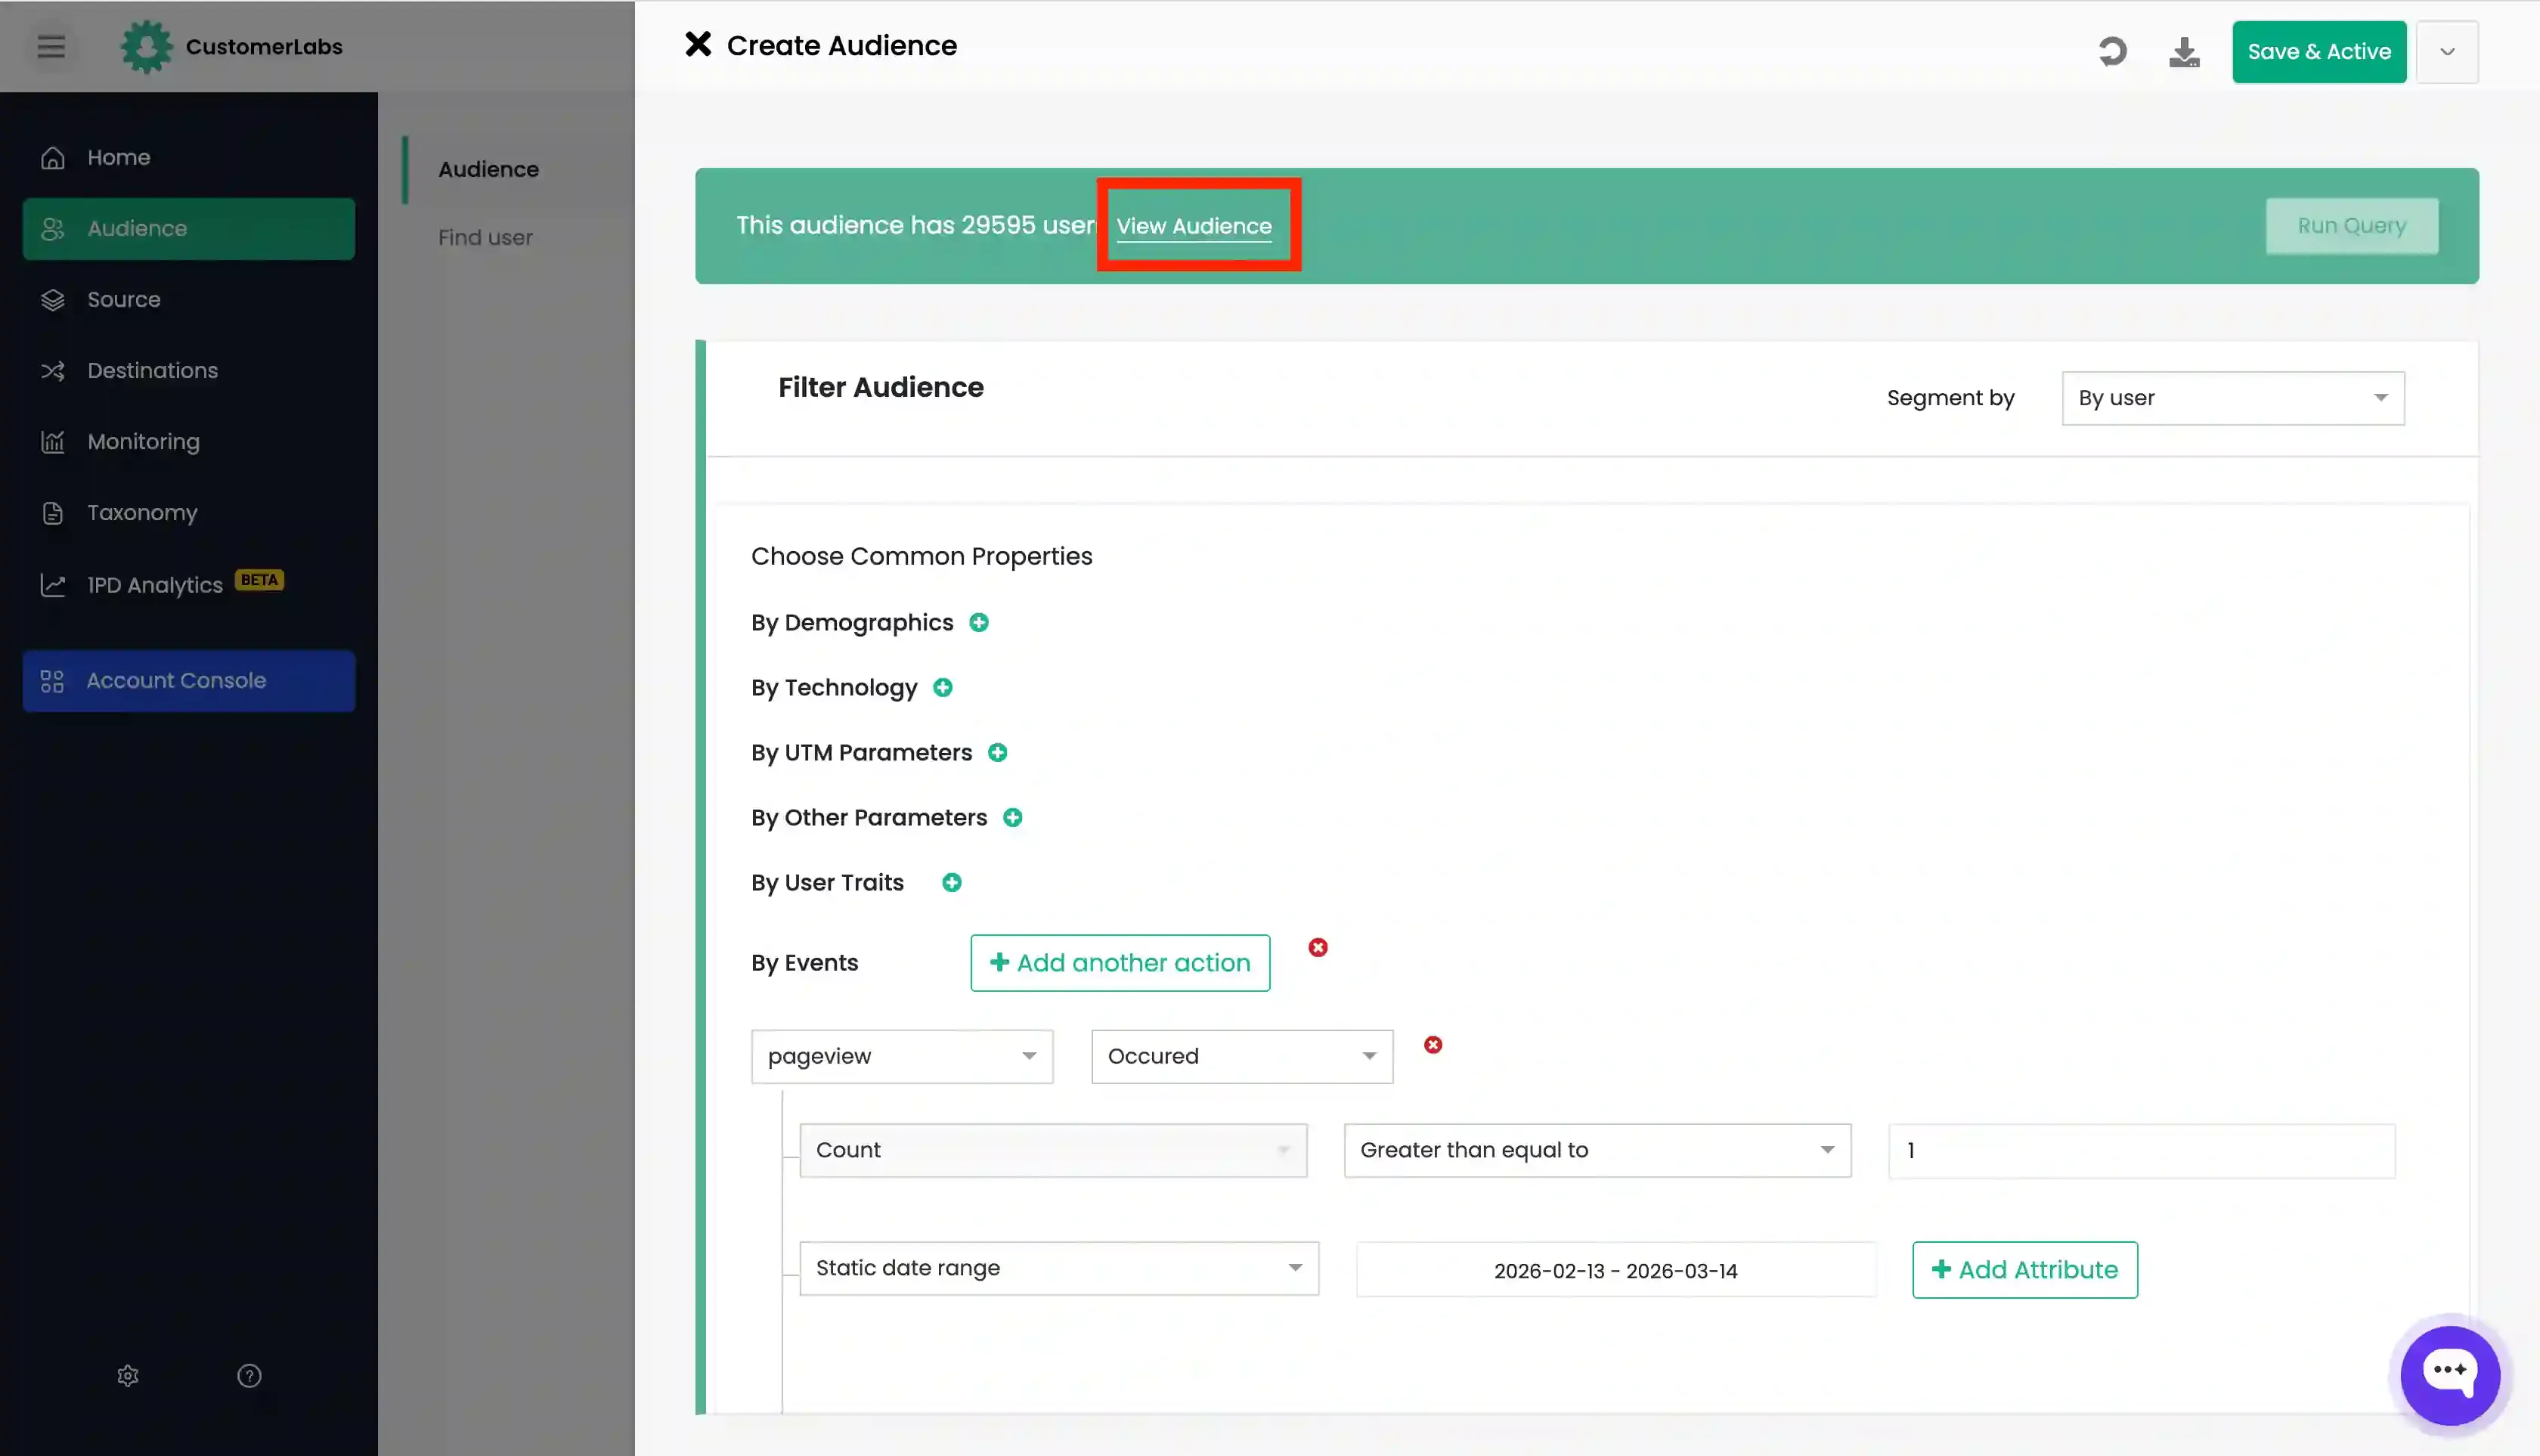Open the pageview event dropdown
This screenshot has width=2540, height=1456.
point(902,1056)
